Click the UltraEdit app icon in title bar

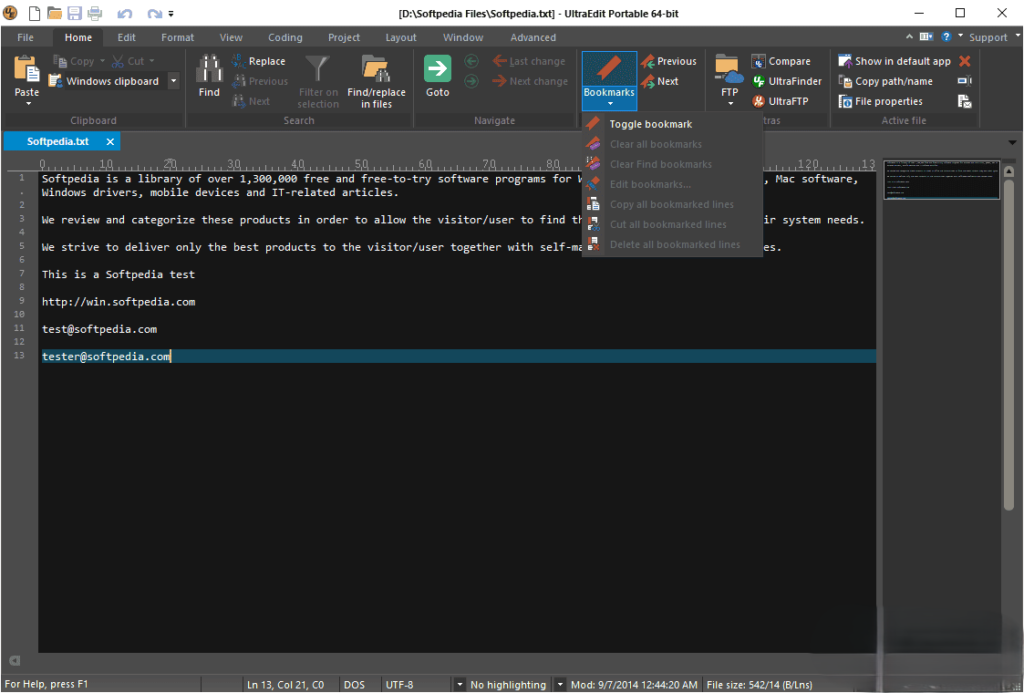click(x=10, y=13)
